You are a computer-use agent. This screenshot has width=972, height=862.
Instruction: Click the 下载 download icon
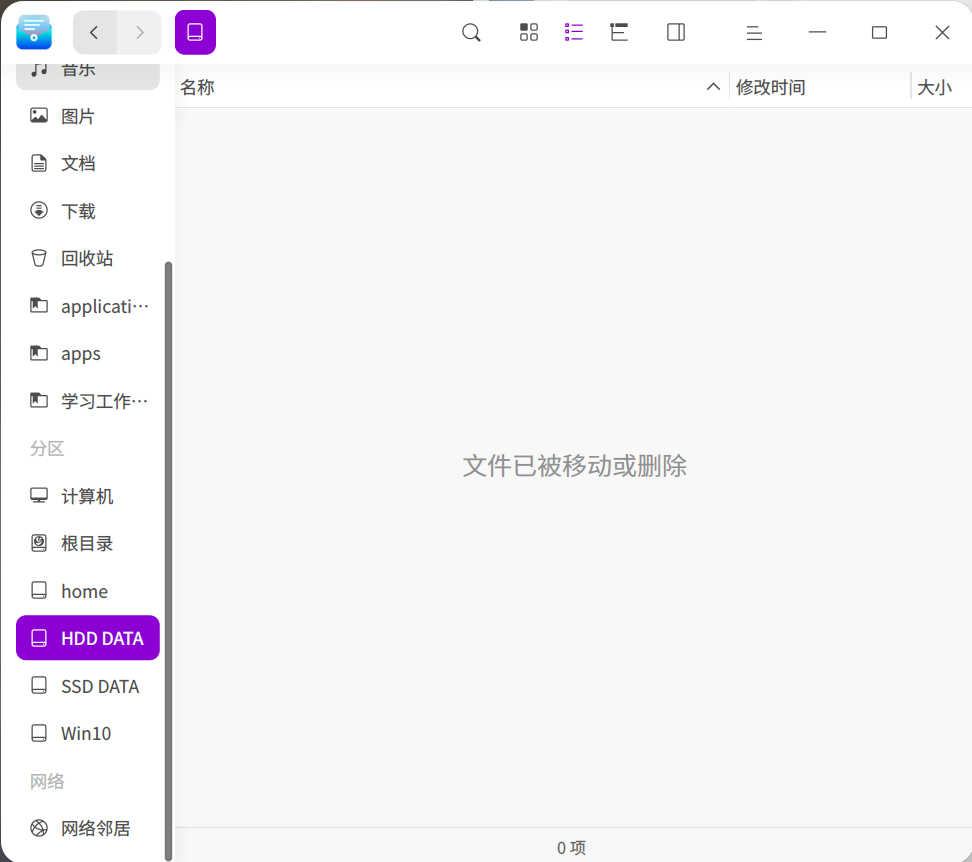point(38,211)
